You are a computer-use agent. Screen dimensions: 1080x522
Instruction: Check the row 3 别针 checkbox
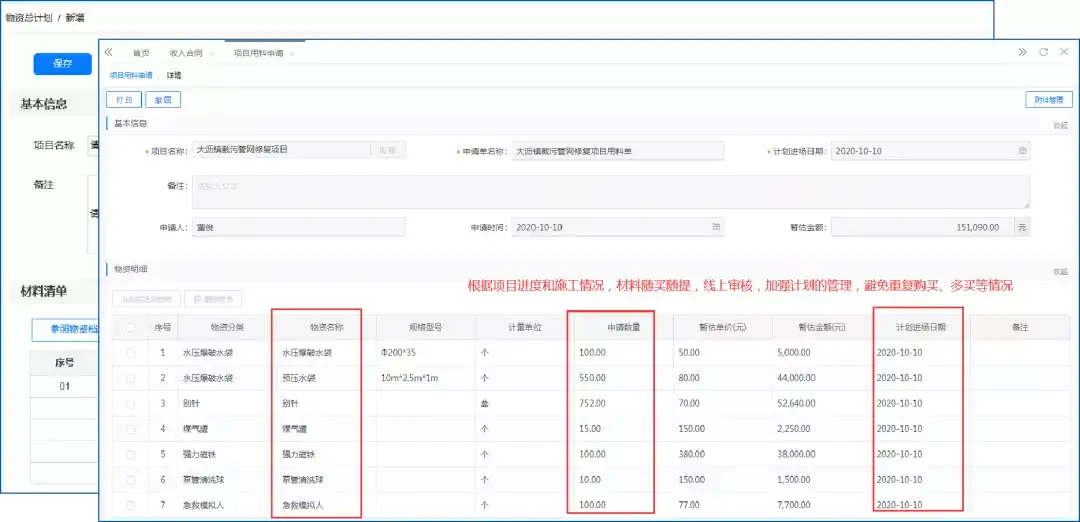[131, 404]
